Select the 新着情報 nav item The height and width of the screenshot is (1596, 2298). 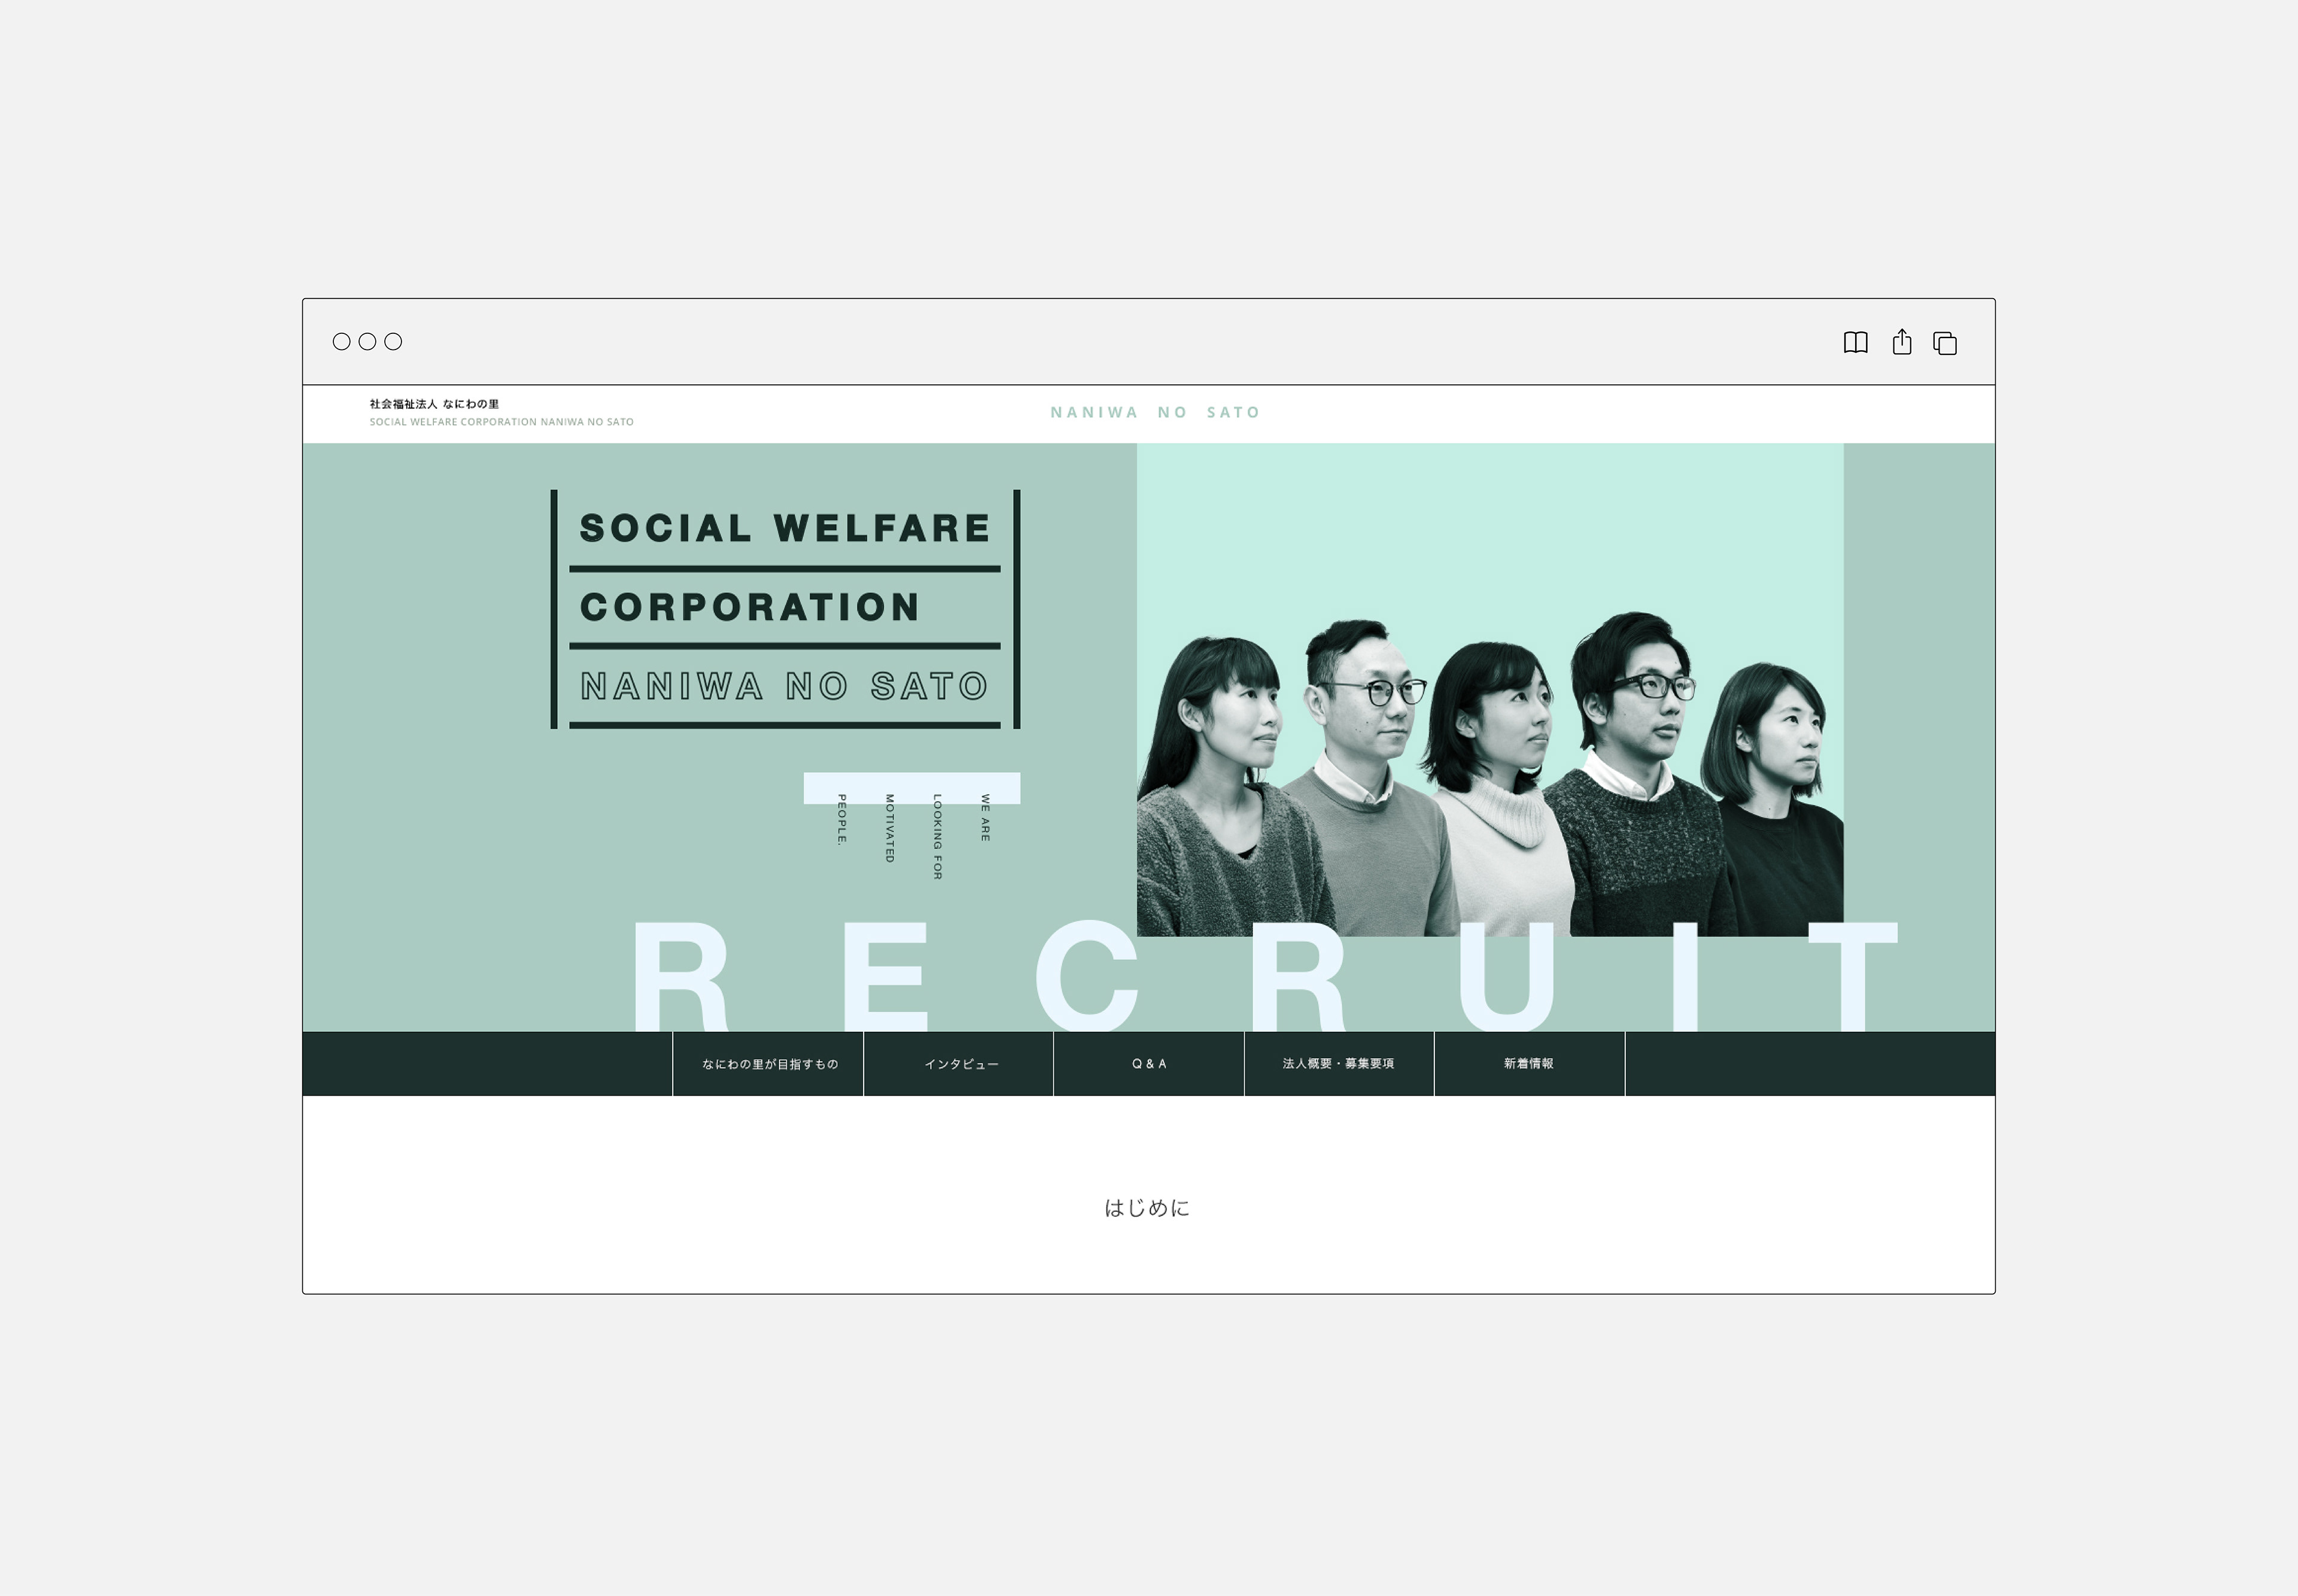click(x=1529, y=1064)
